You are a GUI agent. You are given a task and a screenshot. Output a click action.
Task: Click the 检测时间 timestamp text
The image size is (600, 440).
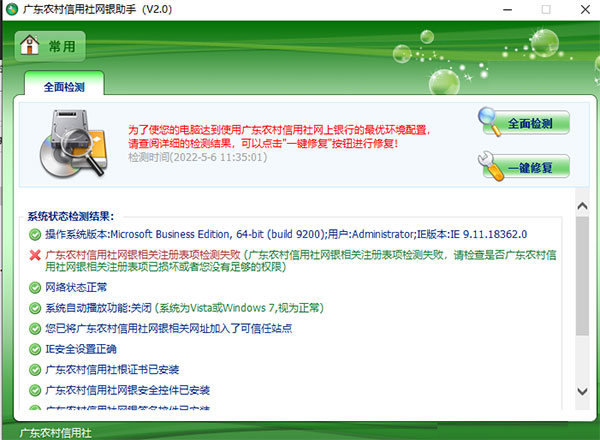point(197,157)
